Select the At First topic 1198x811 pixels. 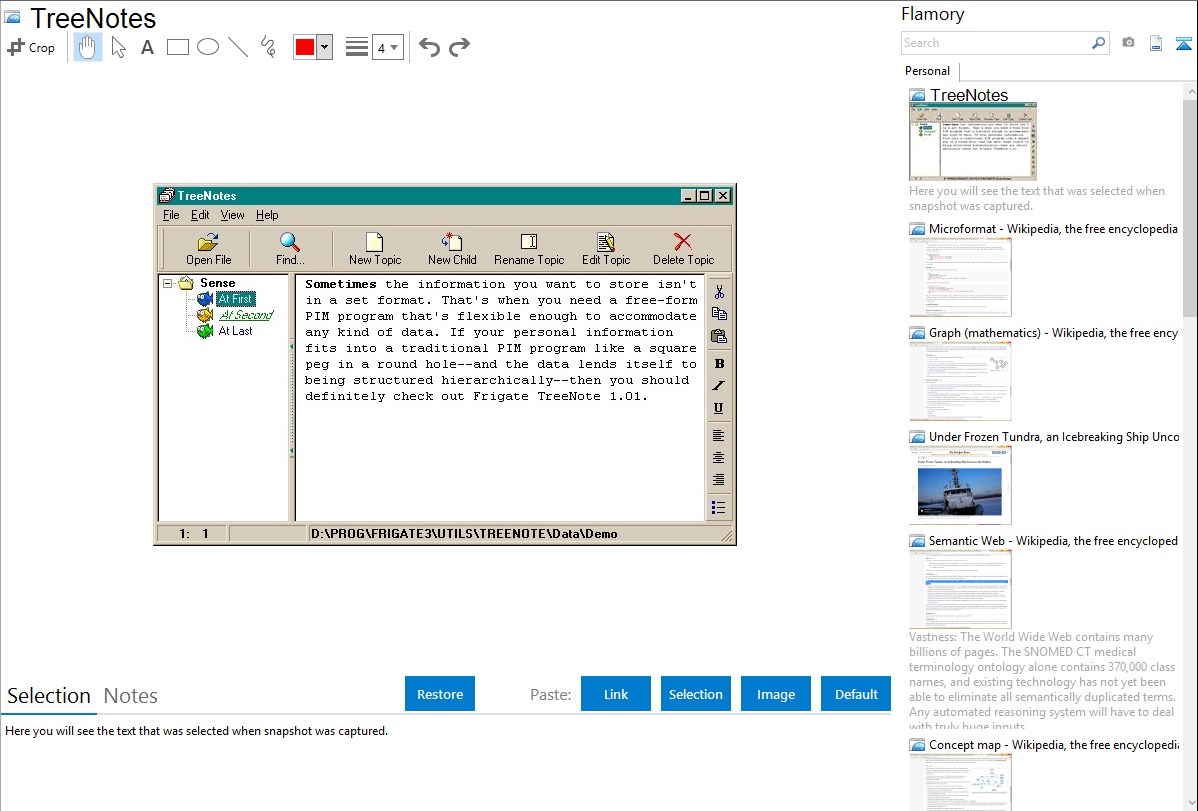[x=235, y=299]
